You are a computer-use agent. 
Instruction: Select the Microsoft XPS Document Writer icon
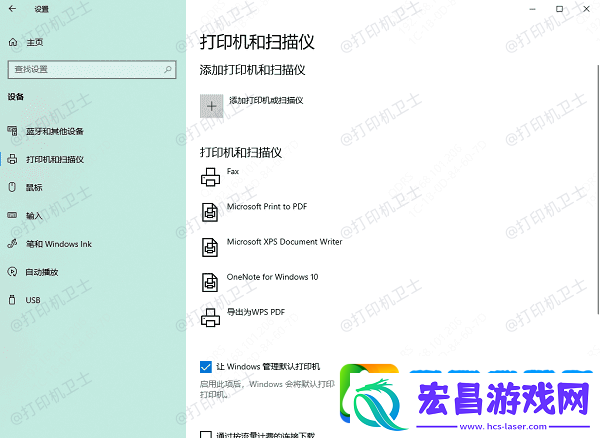pos(210,247)
